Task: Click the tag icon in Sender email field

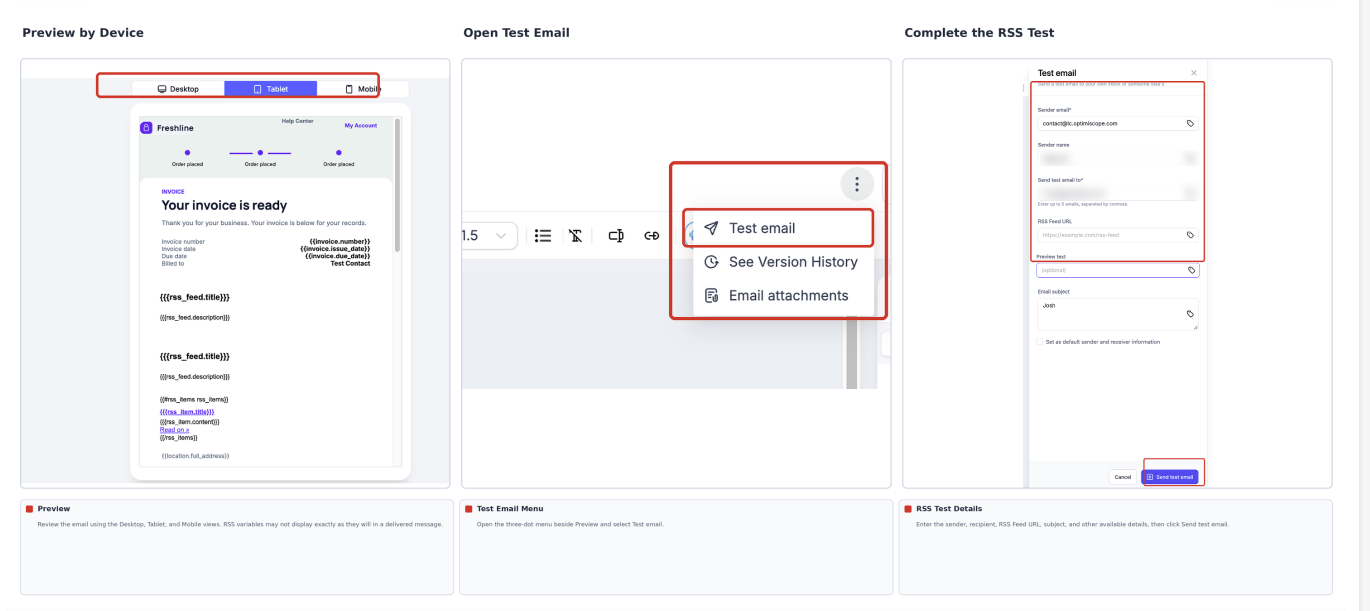Action: point(1190,123)
